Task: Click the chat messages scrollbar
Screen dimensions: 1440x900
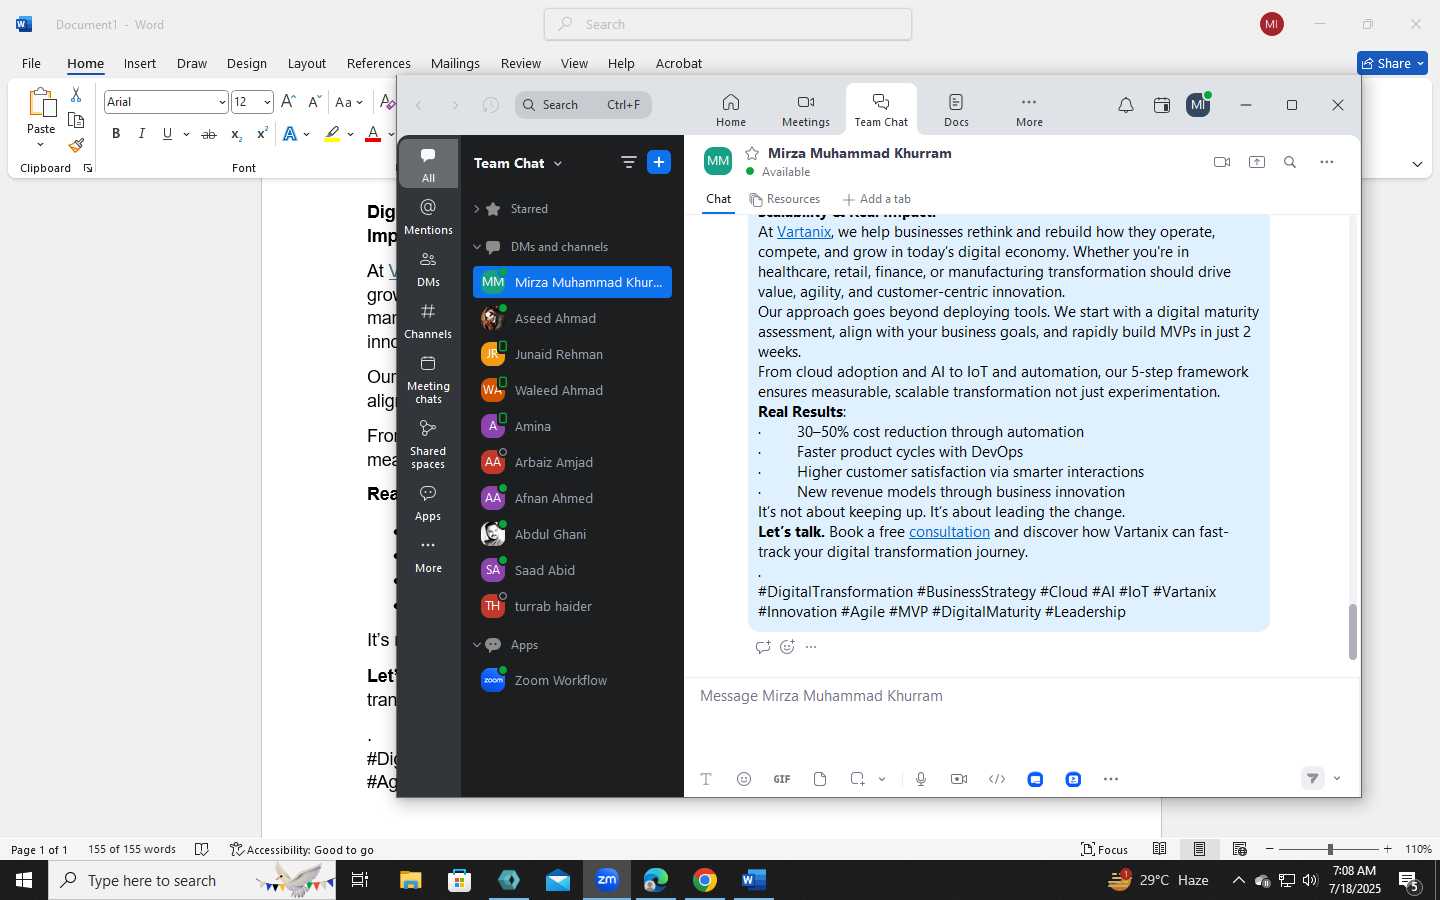Action: tap(1353, 632)
